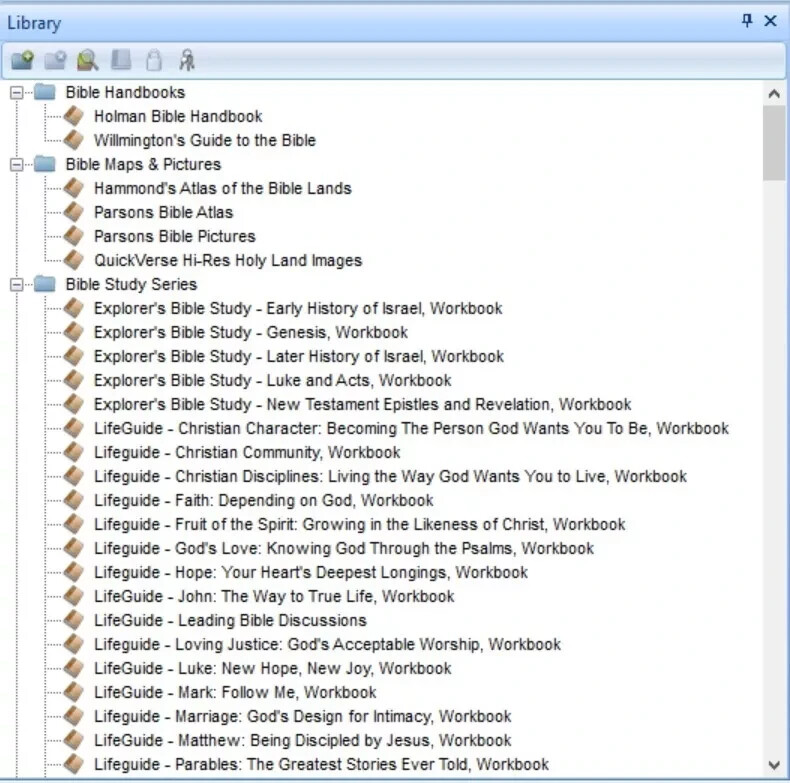The image size is (790, 783).
Task: Select the Bible Handbooks folder label
Action: (x=125, y=93)
